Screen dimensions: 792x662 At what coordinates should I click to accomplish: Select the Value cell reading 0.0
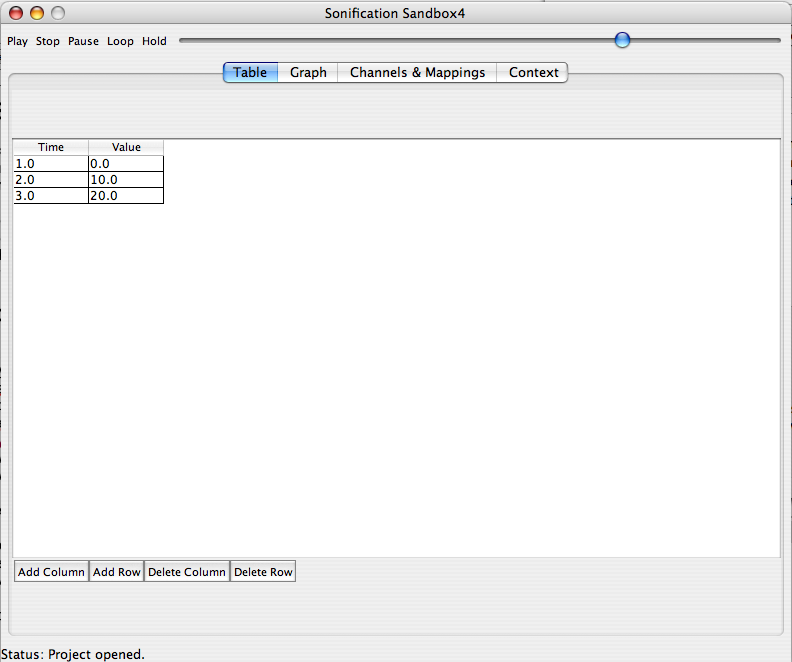[126, 164]
